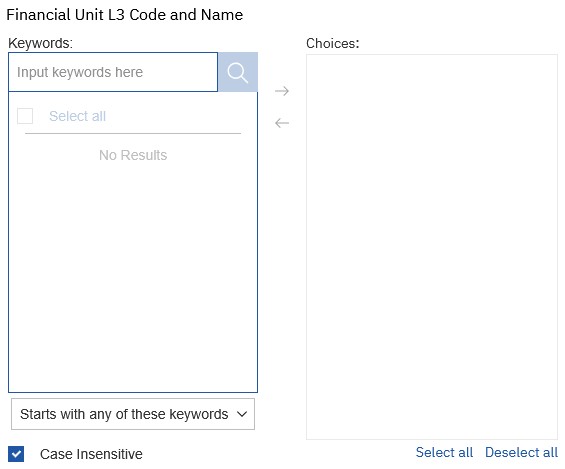Click inside the empty Choices list box
This screenshot has height=469, width=565.
[x=432, y=247]
